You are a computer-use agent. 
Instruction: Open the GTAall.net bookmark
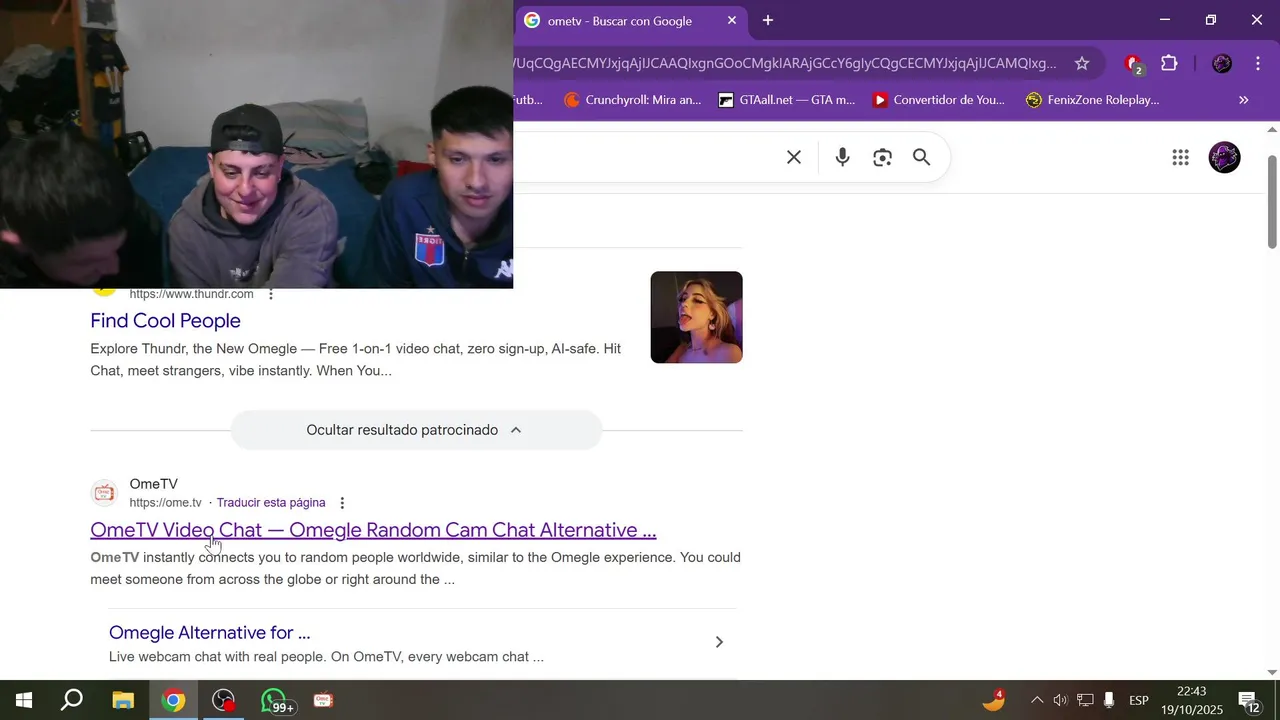[787, 100]
